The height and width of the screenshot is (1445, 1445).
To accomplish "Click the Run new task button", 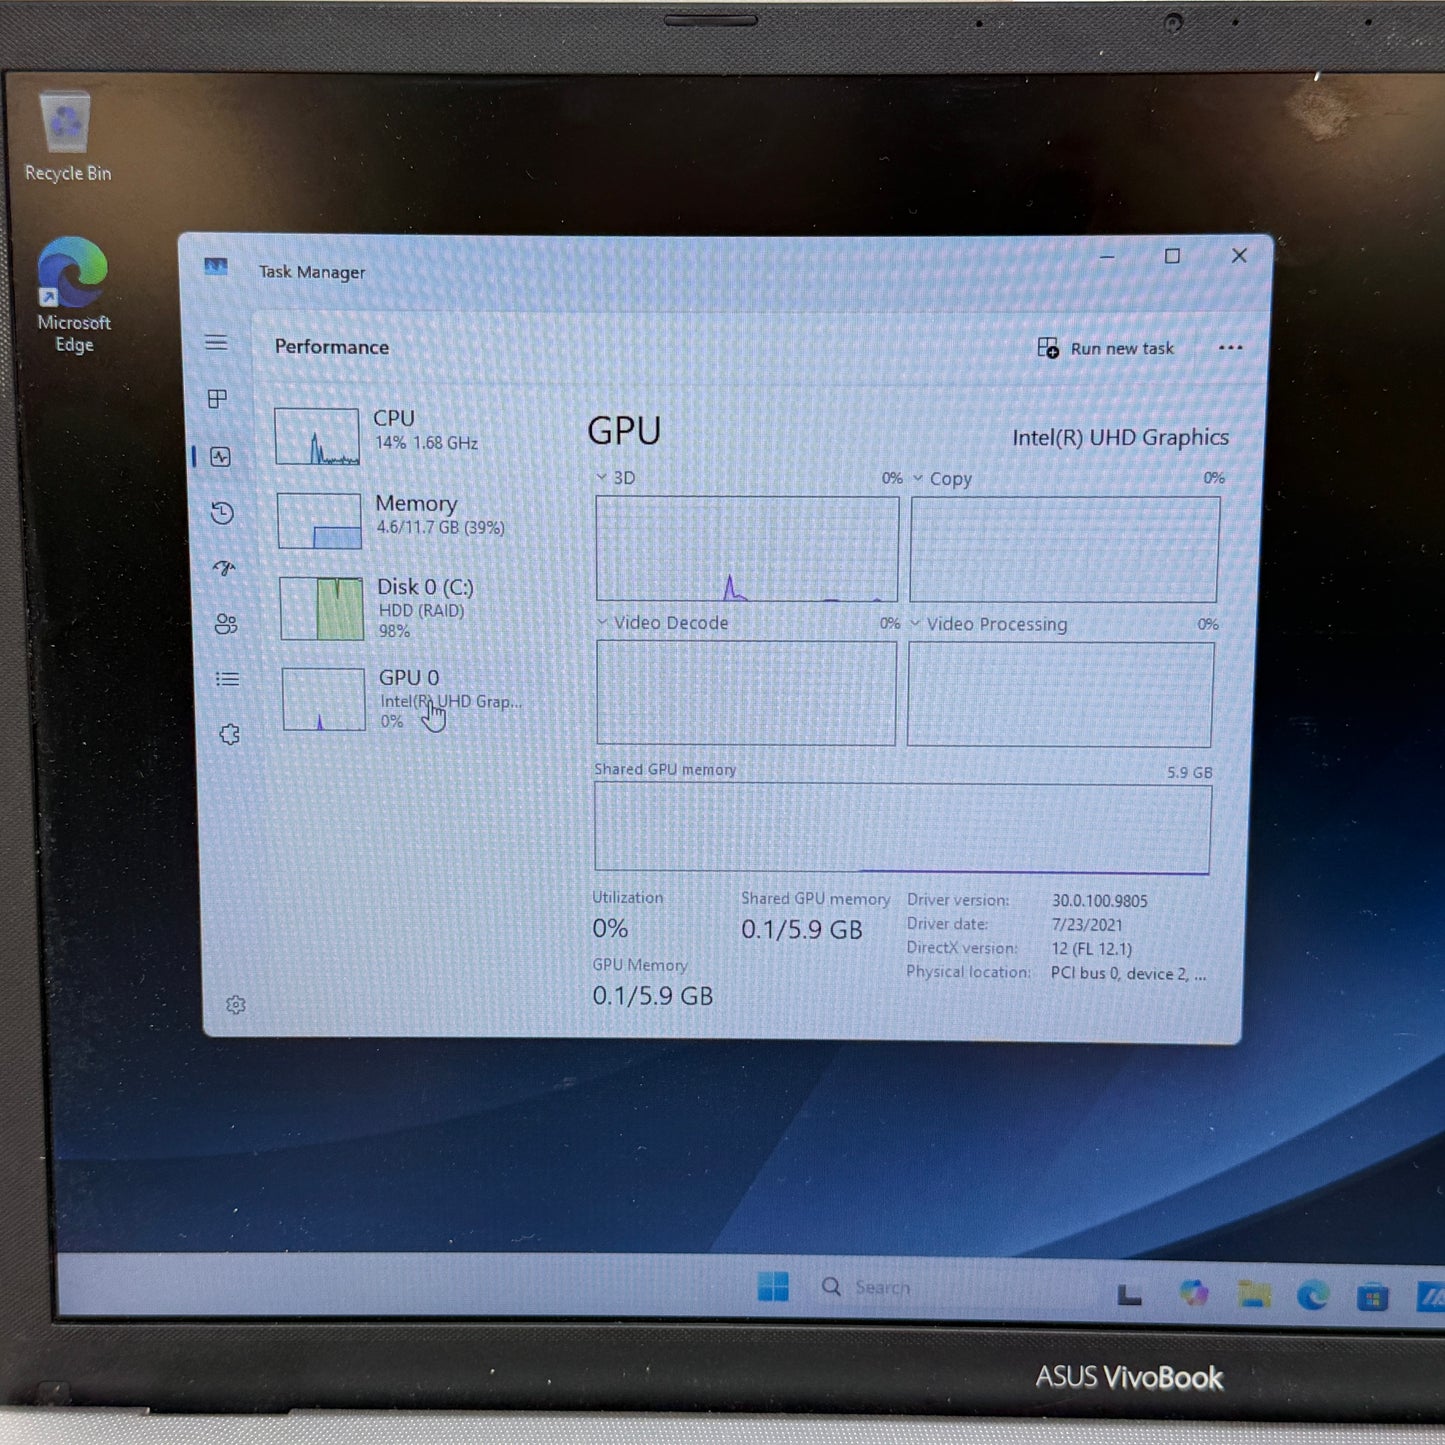I will (1104, 348).
